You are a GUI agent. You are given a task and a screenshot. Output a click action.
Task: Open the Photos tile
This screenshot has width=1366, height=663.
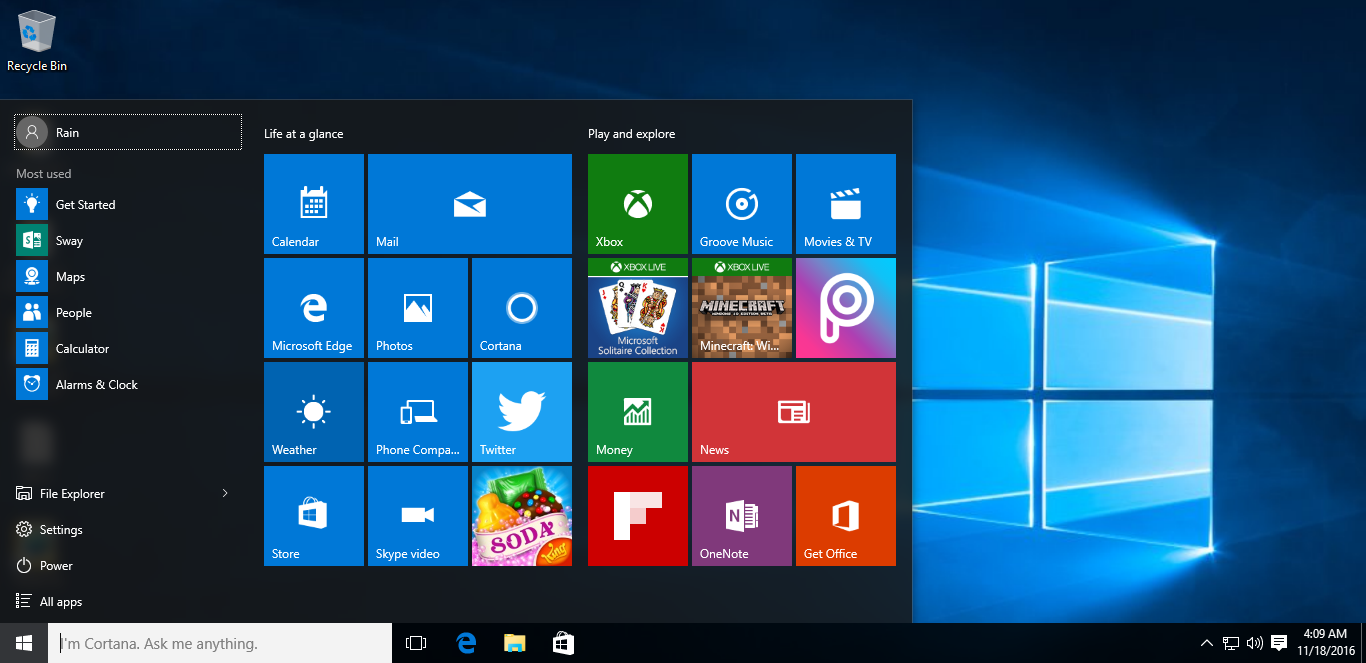418,308
